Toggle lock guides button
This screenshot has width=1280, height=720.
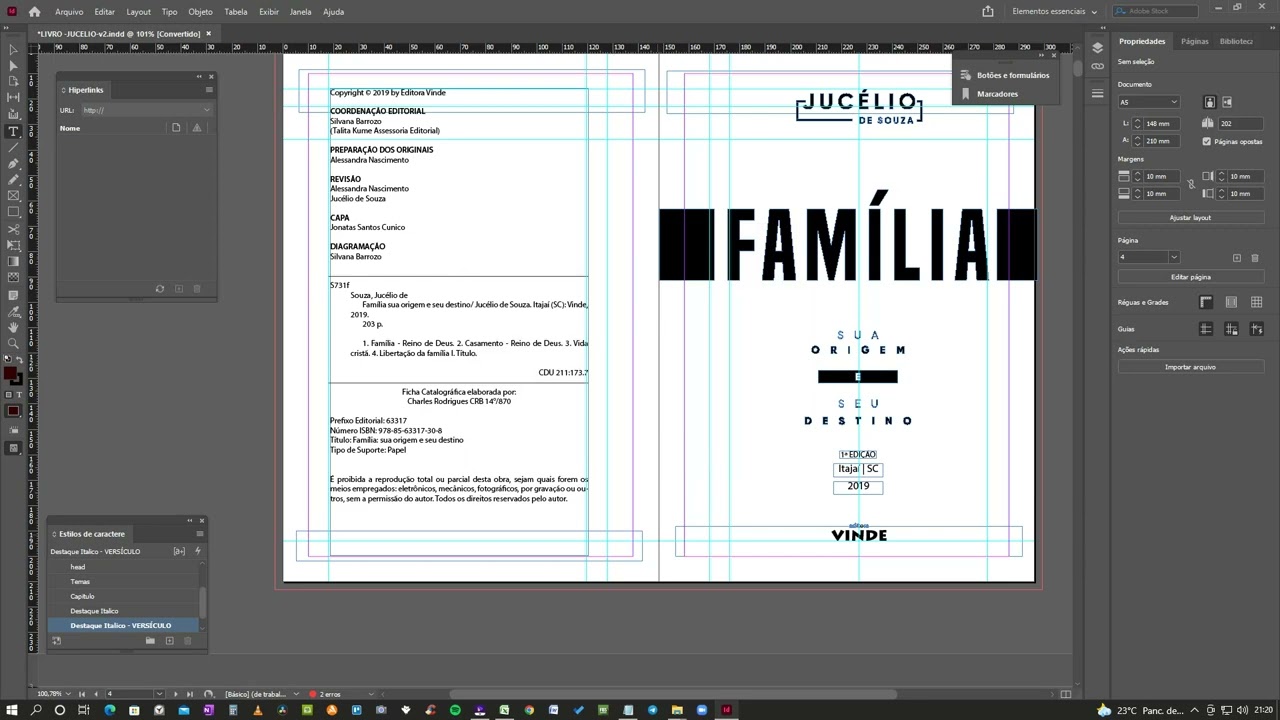click(1231, 329)
